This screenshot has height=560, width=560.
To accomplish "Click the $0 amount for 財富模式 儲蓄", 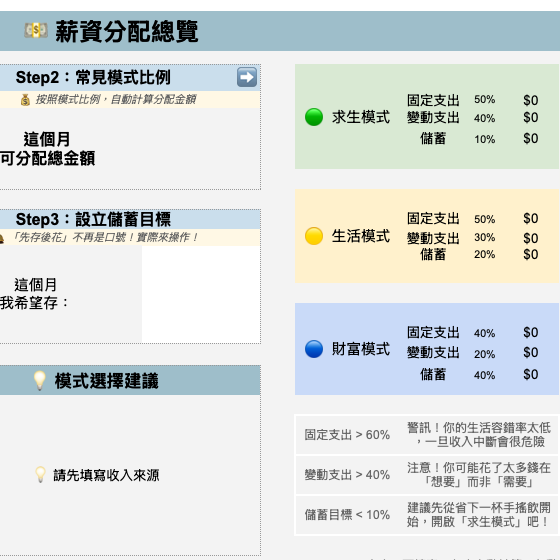I will coord(531,374).
